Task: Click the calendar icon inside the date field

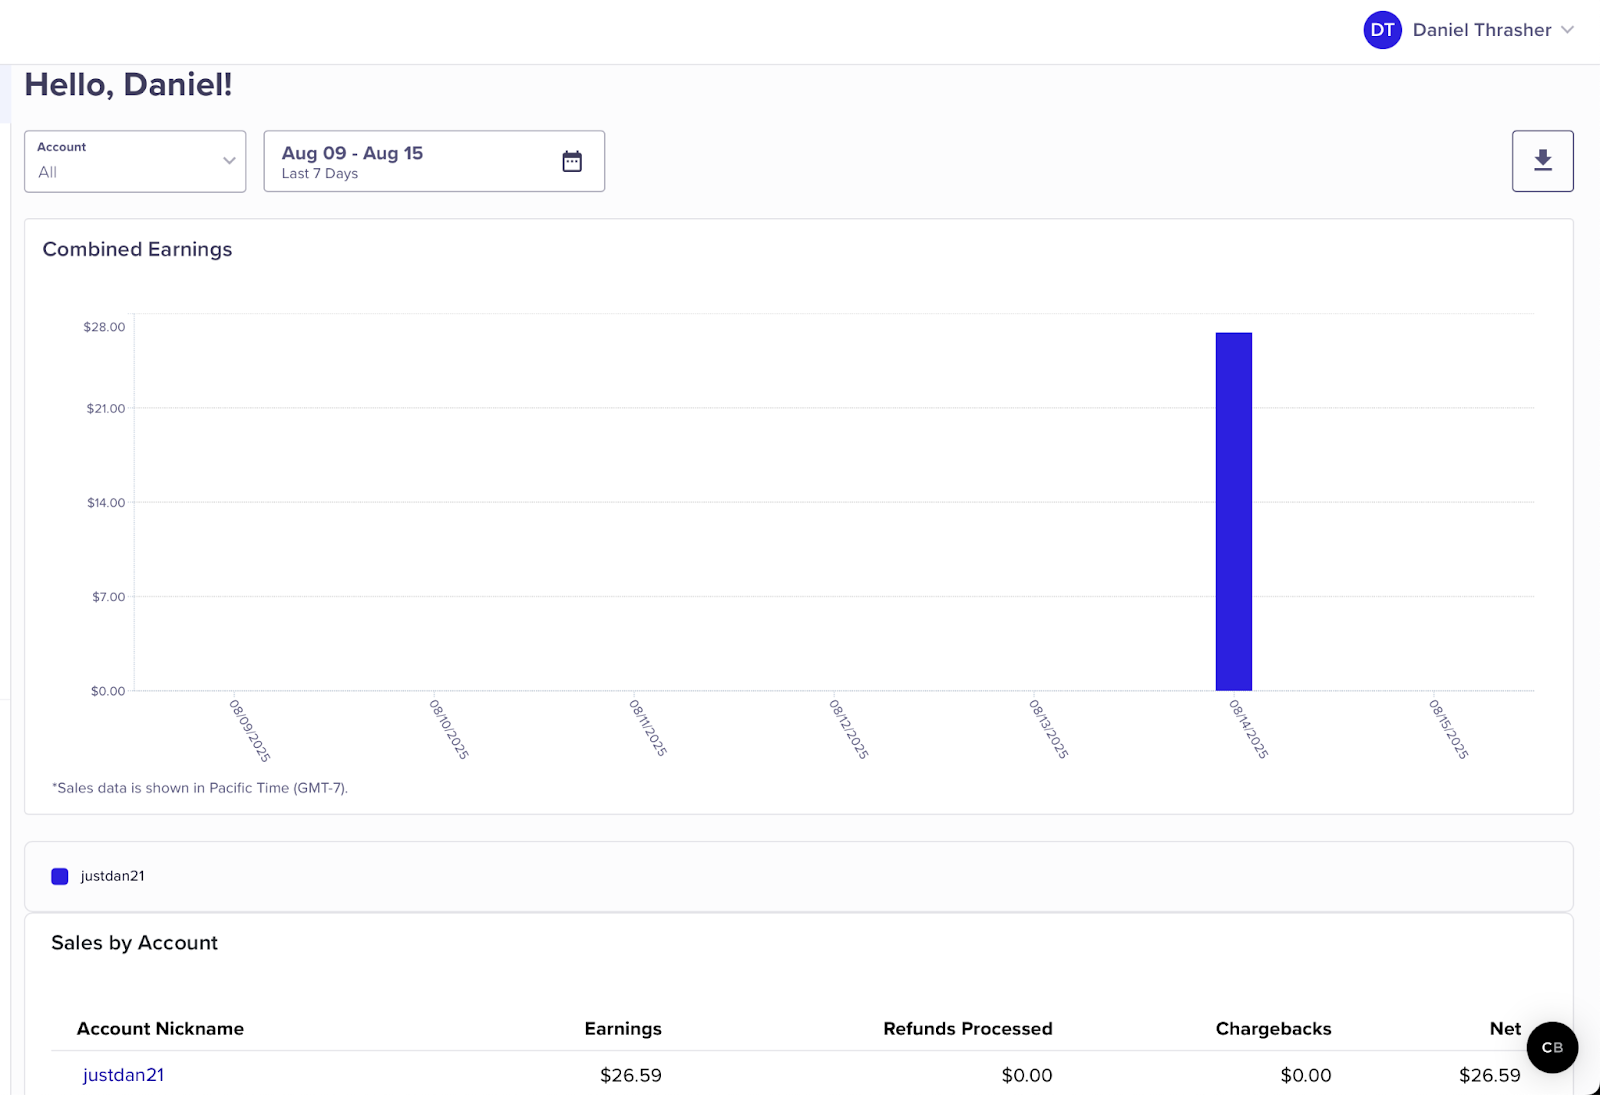Action: (571, 160)
